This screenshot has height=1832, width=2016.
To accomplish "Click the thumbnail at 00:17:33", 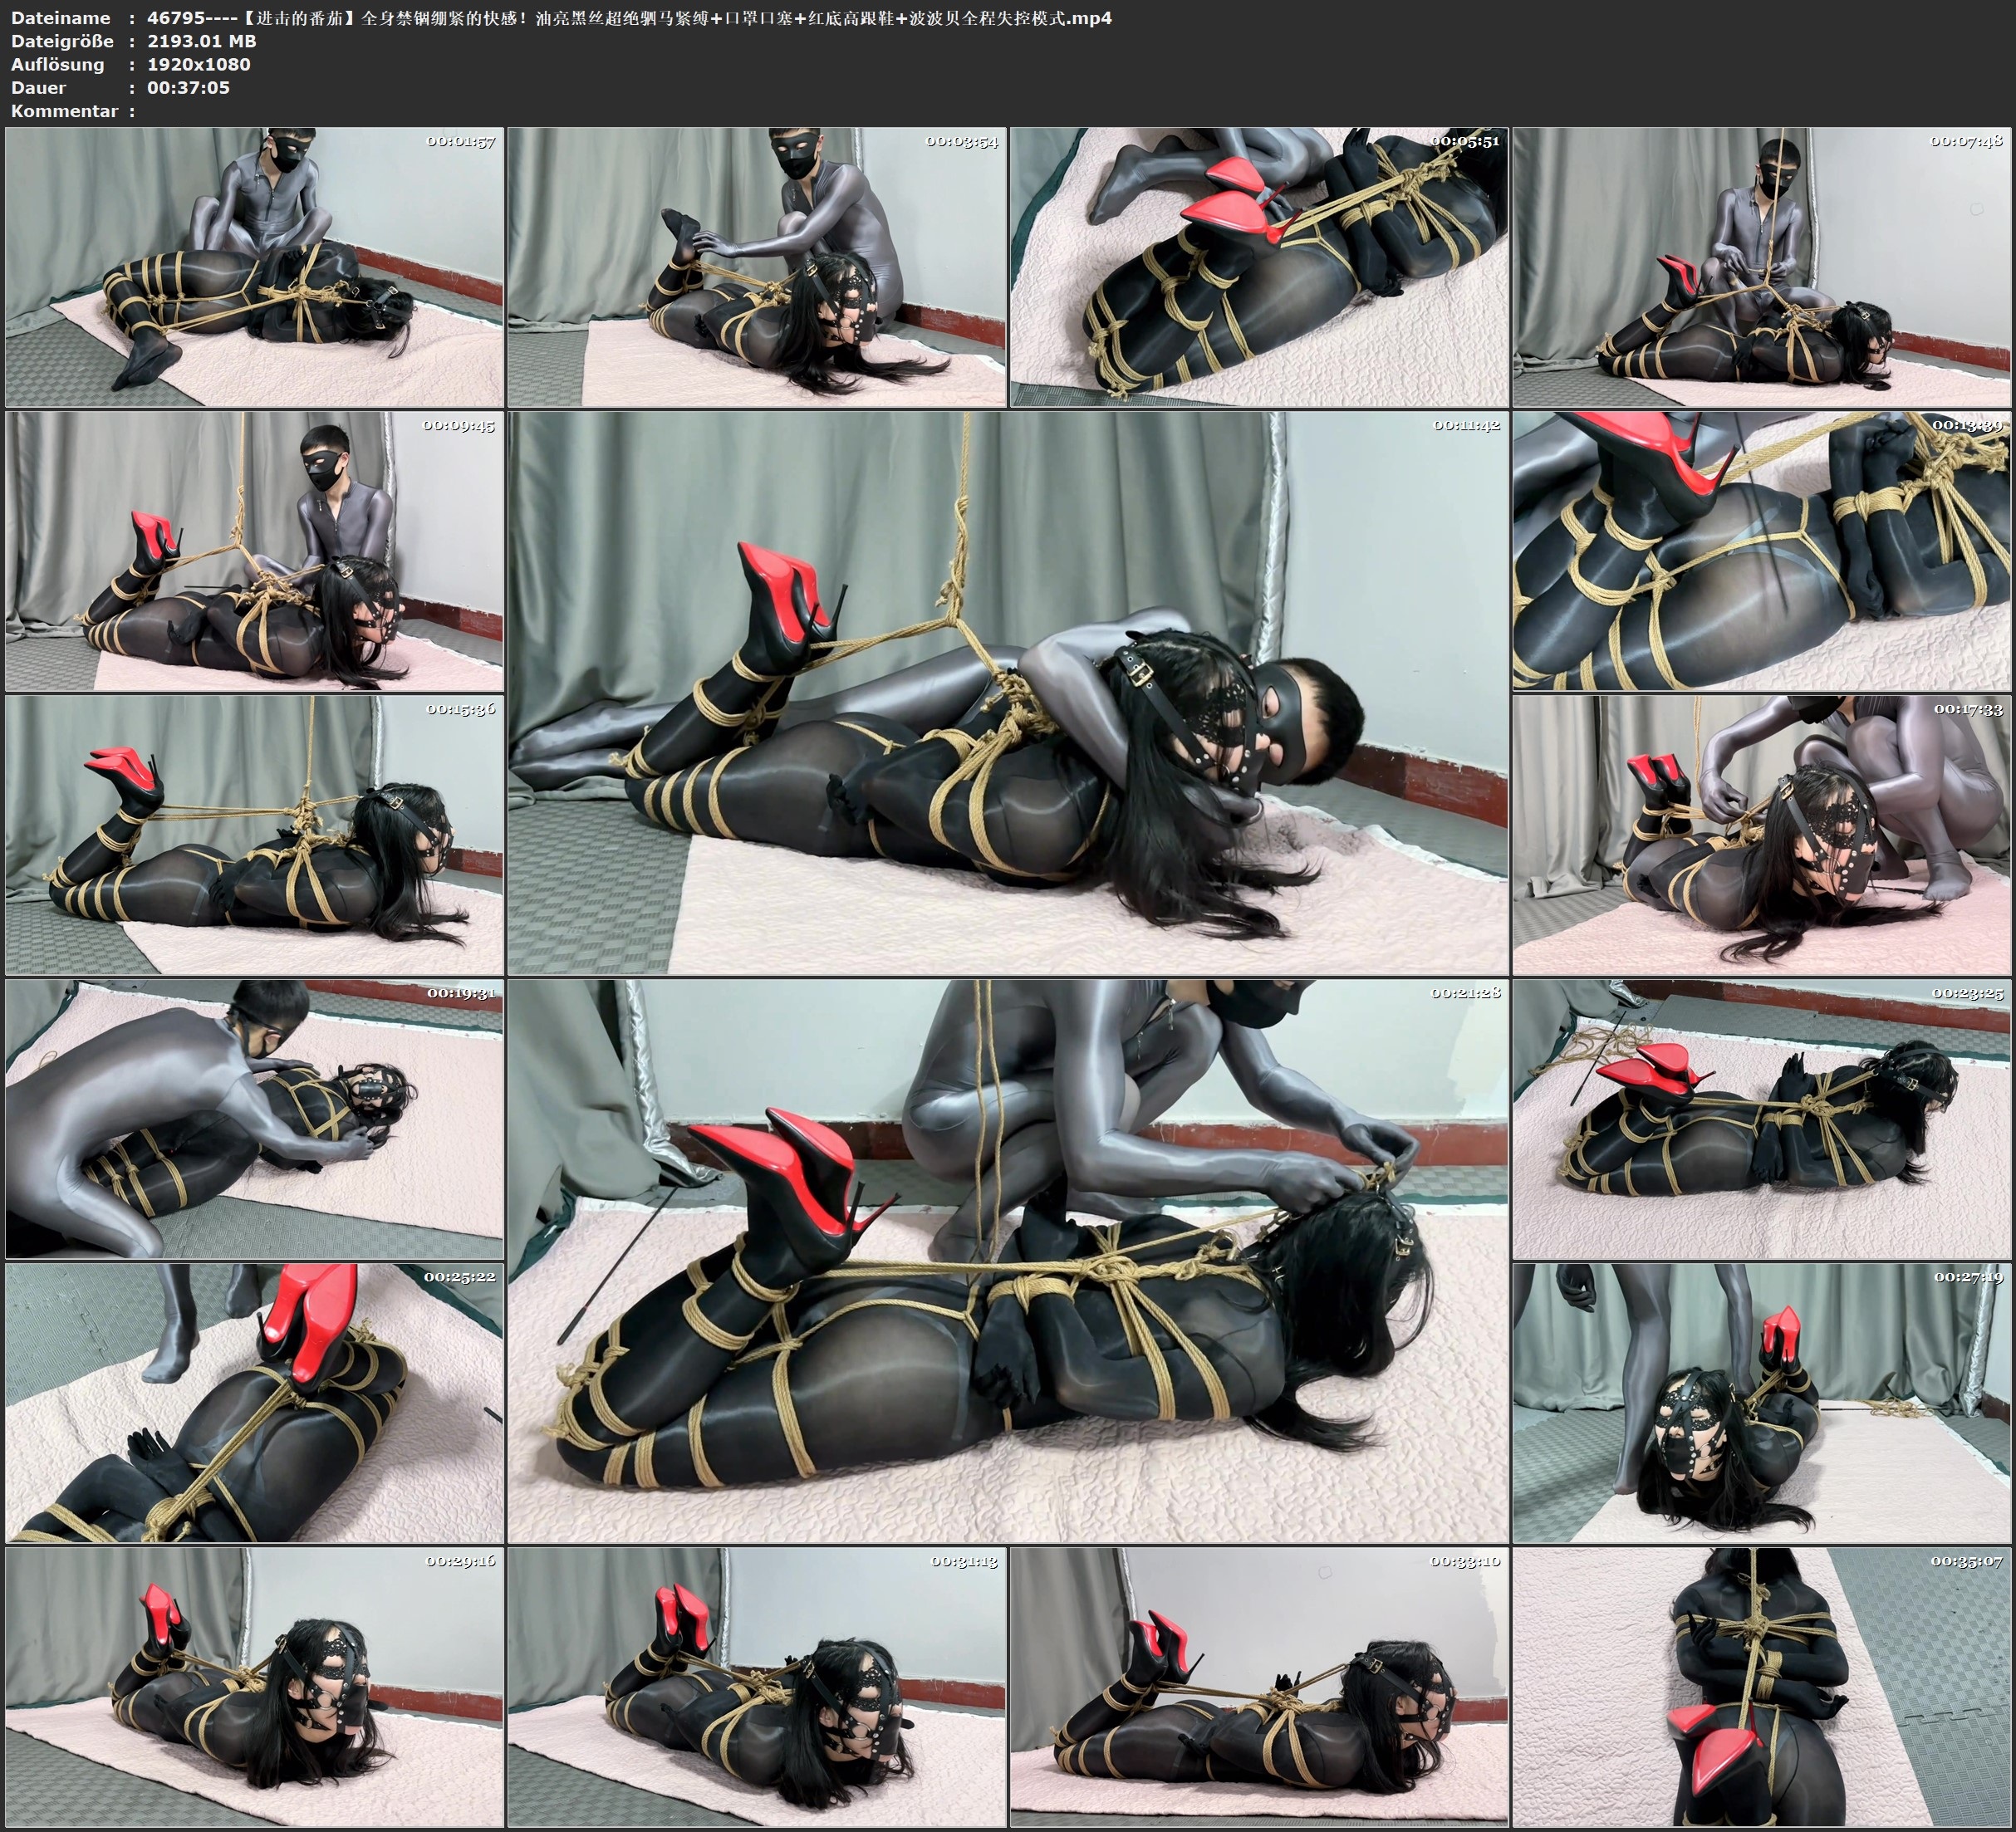I will (1762, 835).
